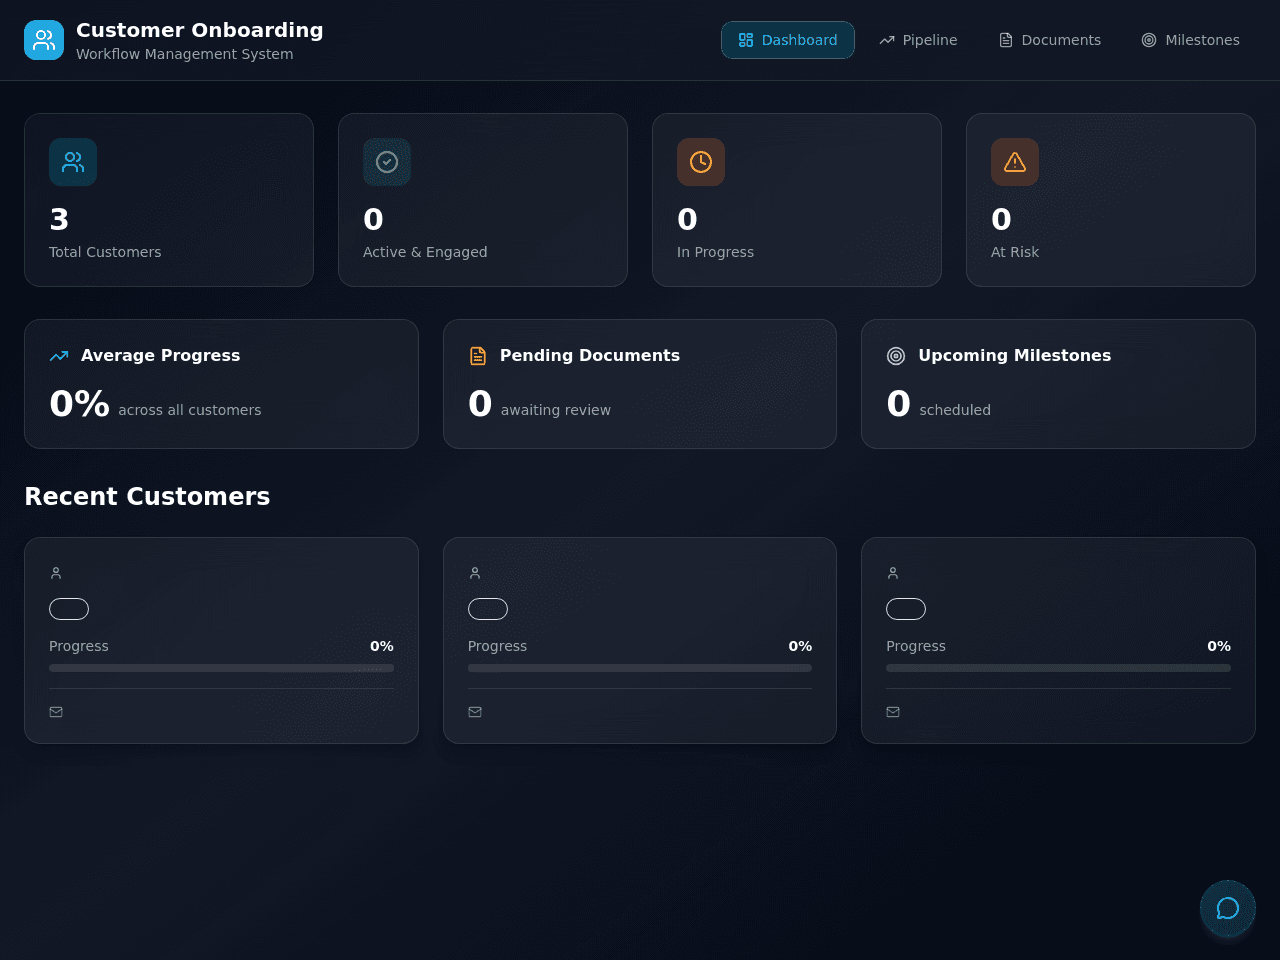Viewport: 1280px width, 960px height.
Task: Click the "In Progress" stat label
Action: 715,252
